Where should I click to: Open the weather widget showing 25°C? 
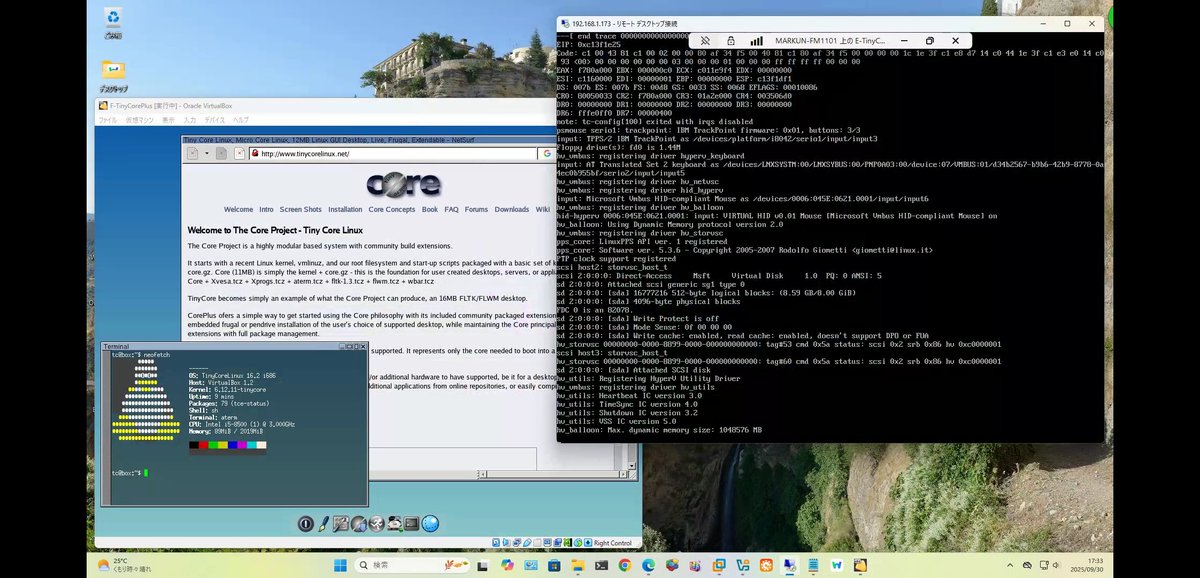[x=126, y=565]
